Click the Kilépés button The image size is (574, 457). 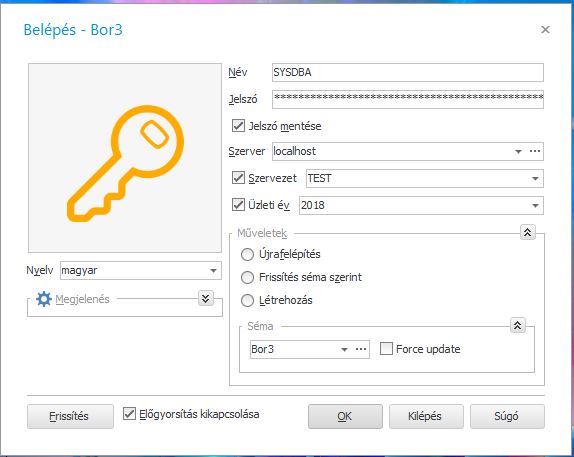[x=426, y=416]
